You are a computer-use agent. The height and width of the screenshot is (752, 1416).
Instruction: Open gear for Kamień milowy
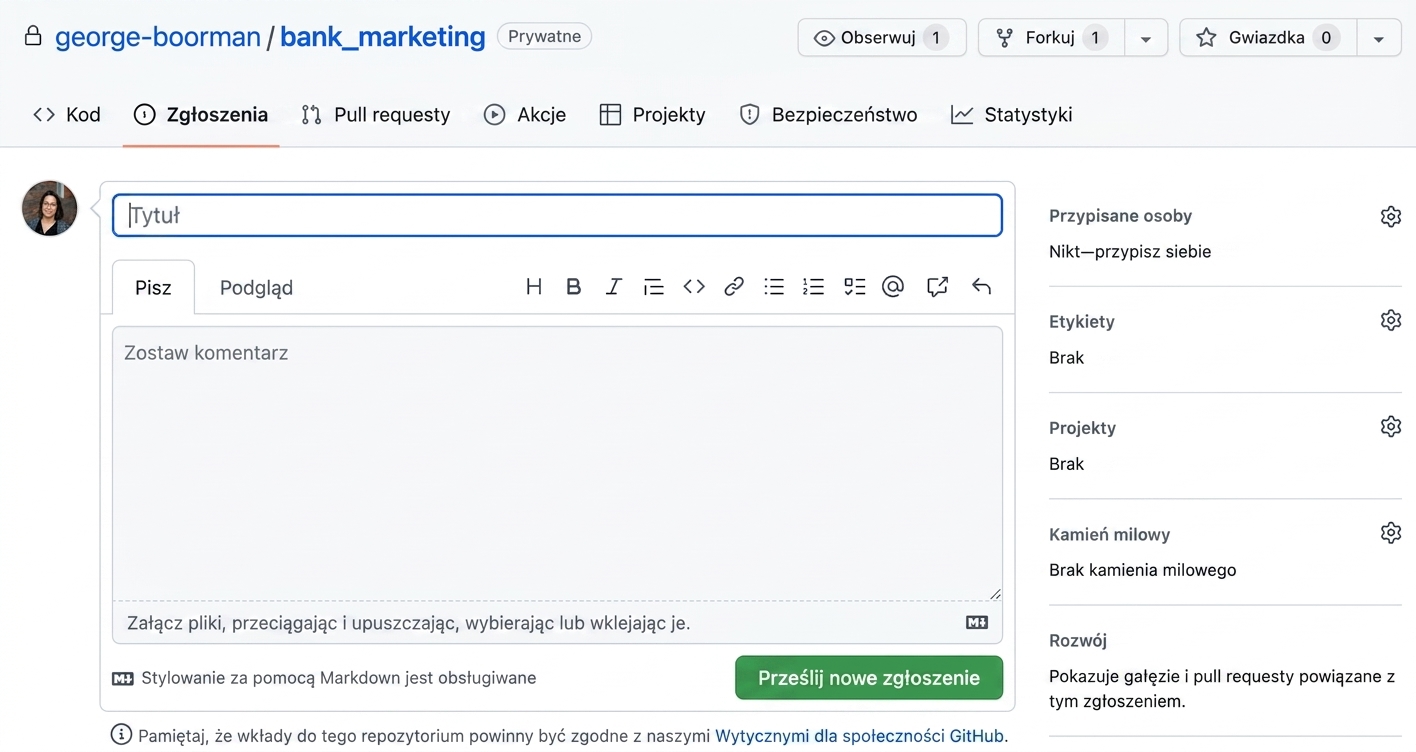(x=1390, y=533)
